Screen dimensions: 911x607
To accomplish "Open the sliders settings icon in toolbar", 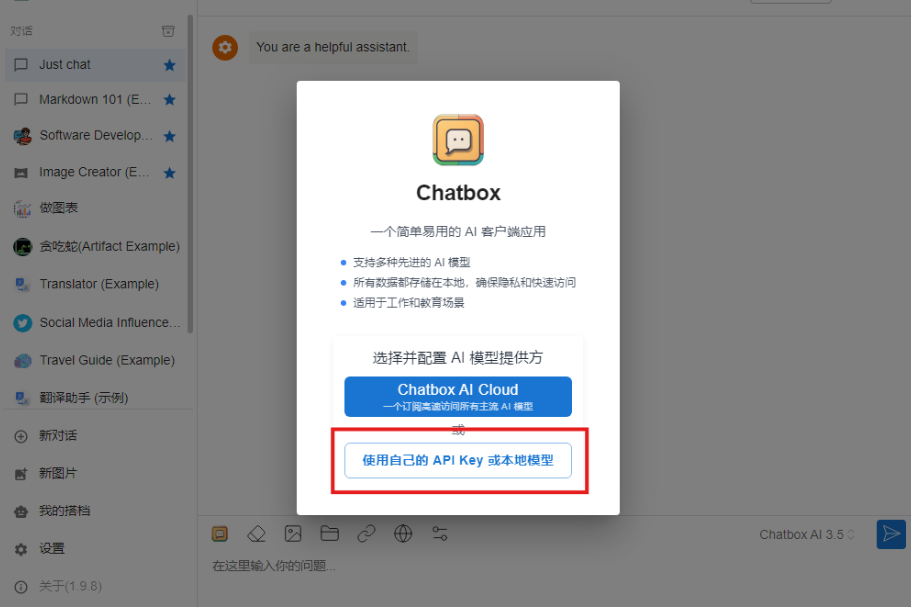I will (440, 534).
